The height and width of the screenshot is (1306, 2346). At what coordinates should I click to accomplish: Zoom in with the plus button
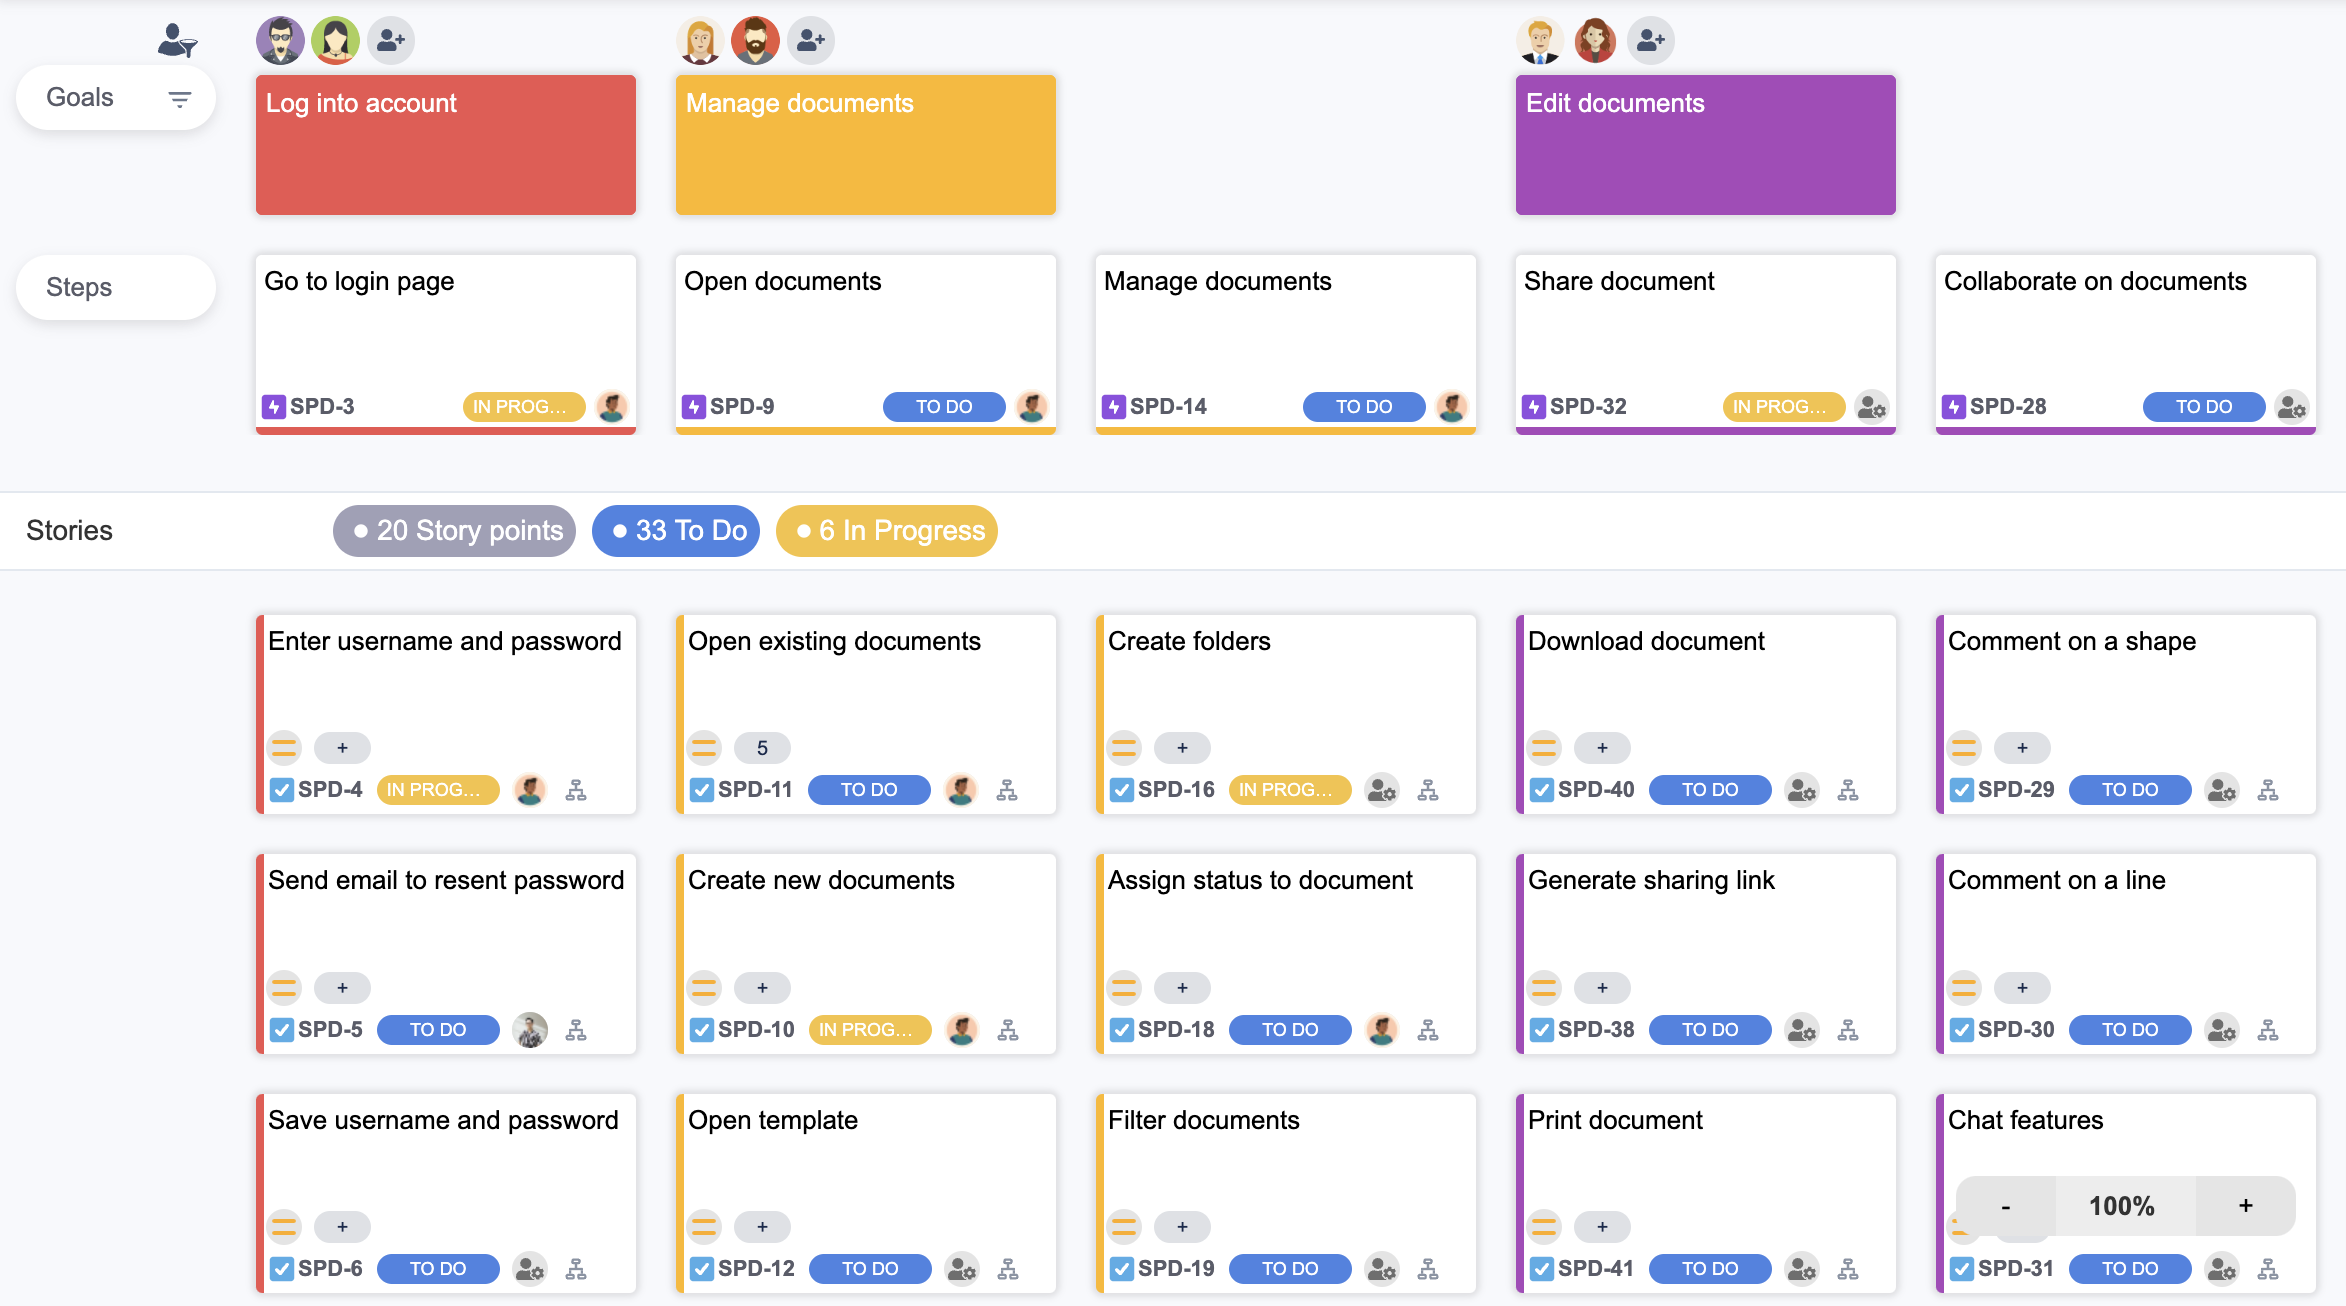pyautogui.click(x=2245, y=1206)
